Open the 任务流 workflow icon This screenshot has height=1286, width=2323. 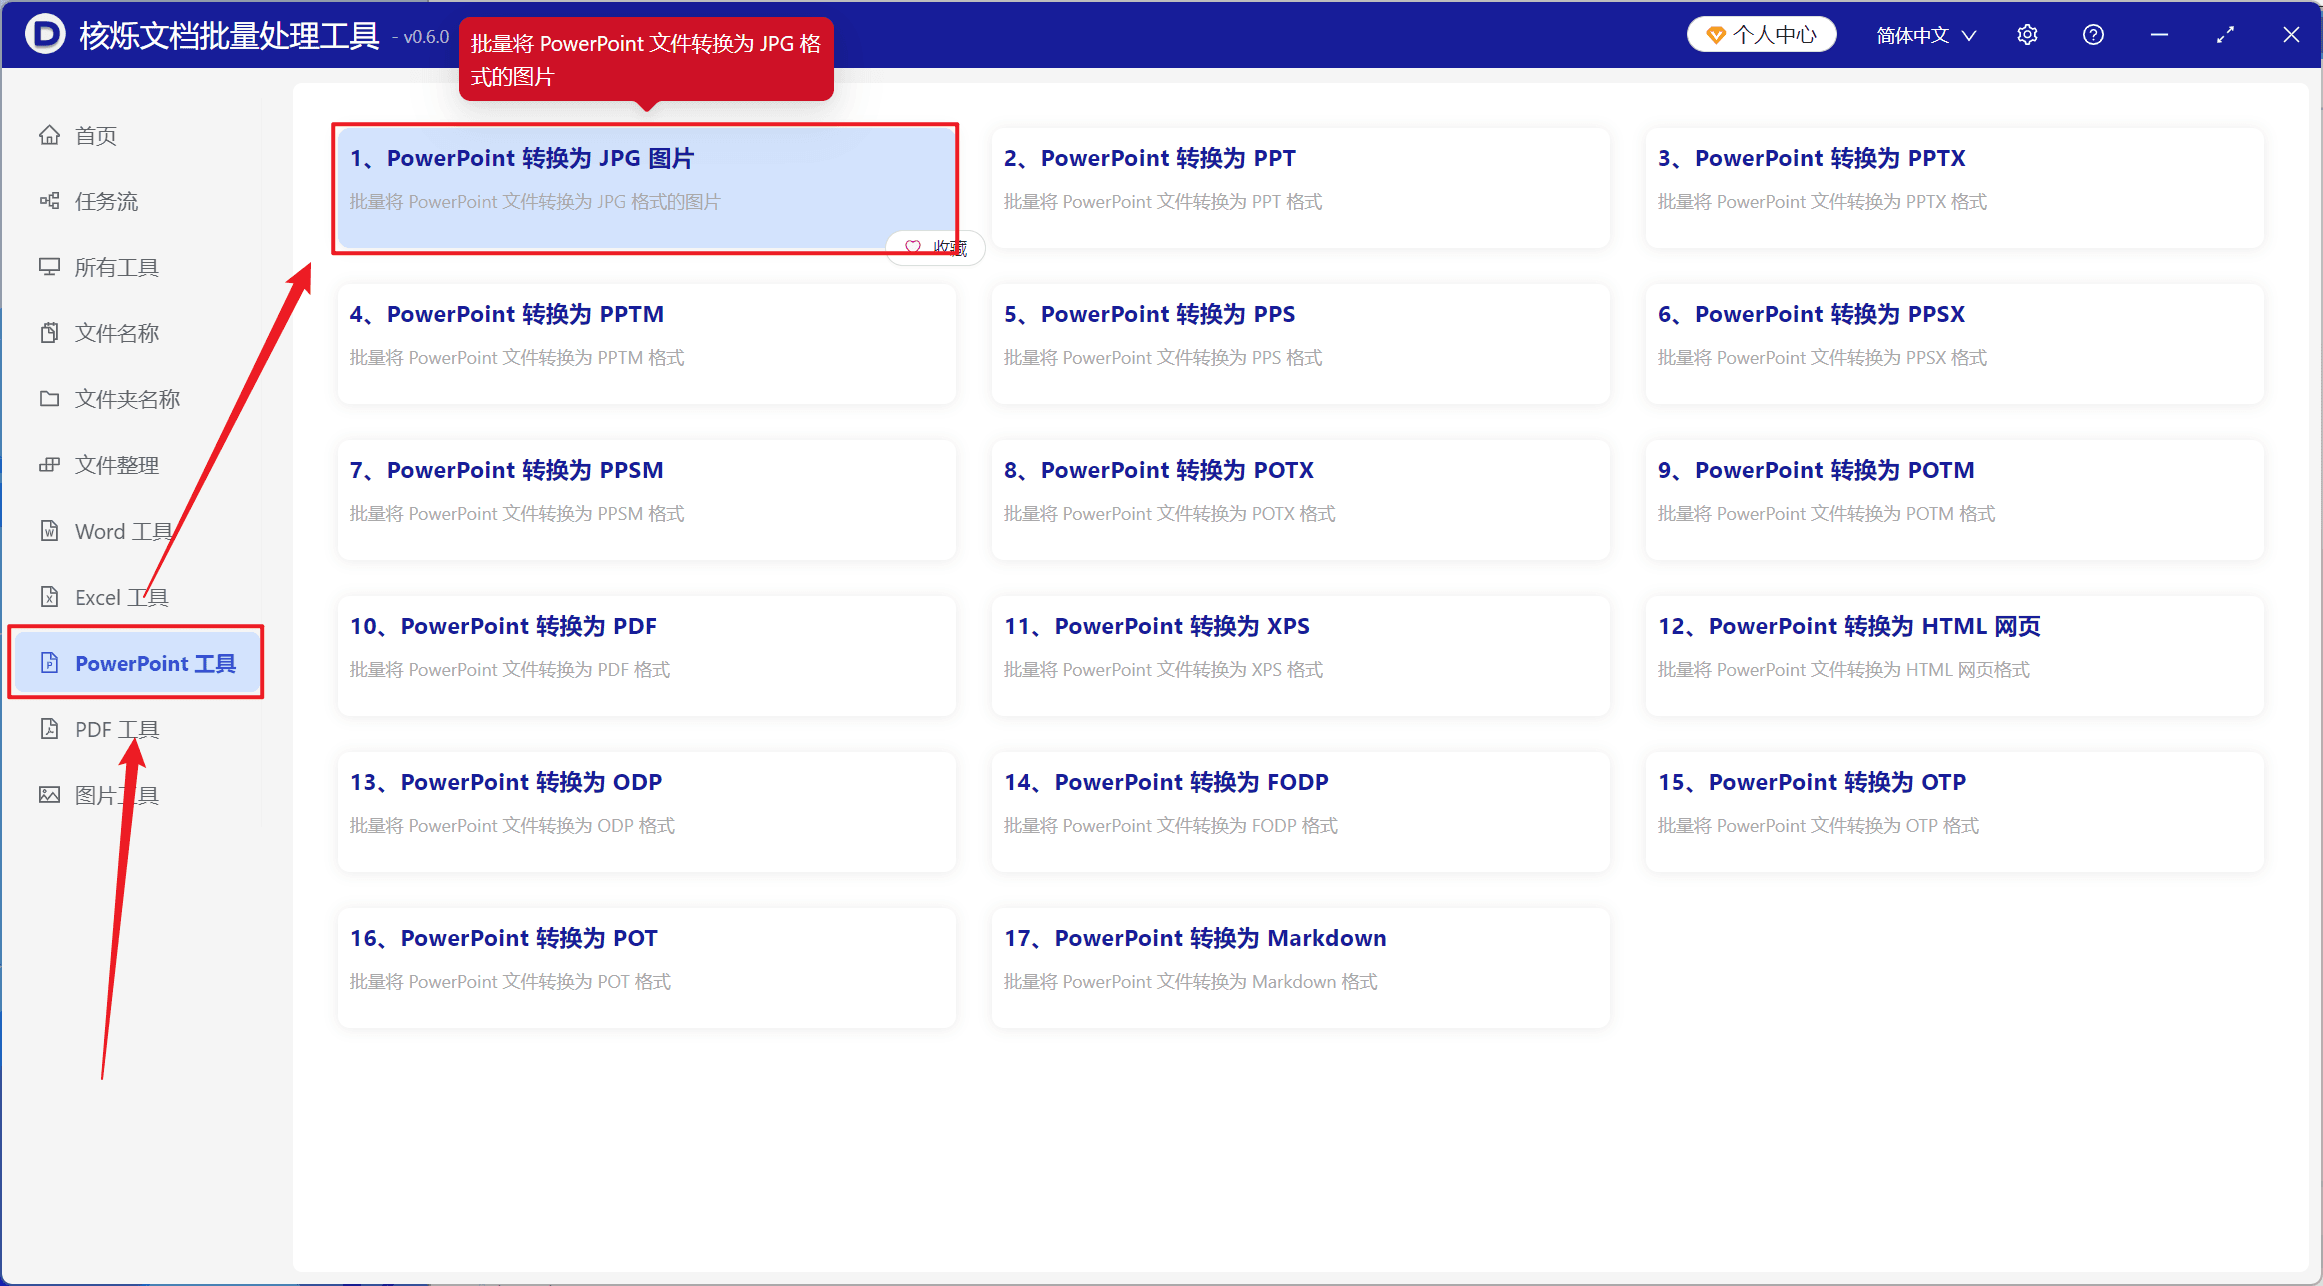pos(49,201)
